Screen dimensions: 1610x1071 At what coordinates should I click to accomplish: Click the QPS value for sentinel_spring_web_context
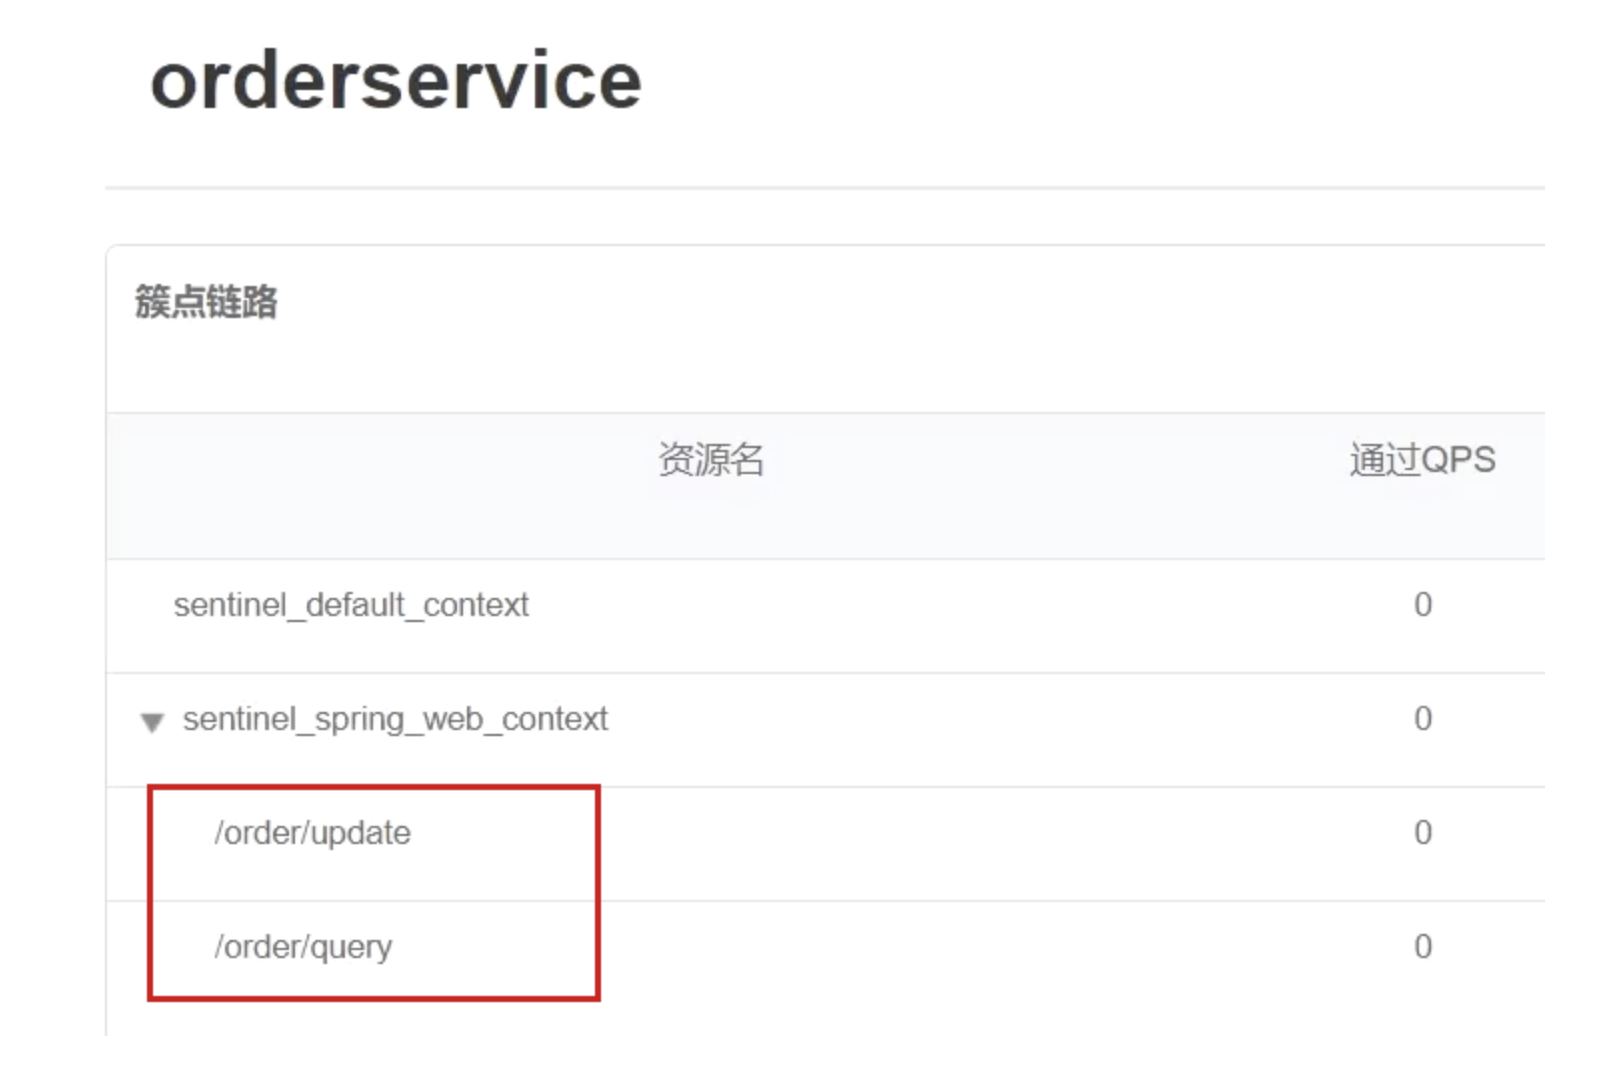point(1423,719)
